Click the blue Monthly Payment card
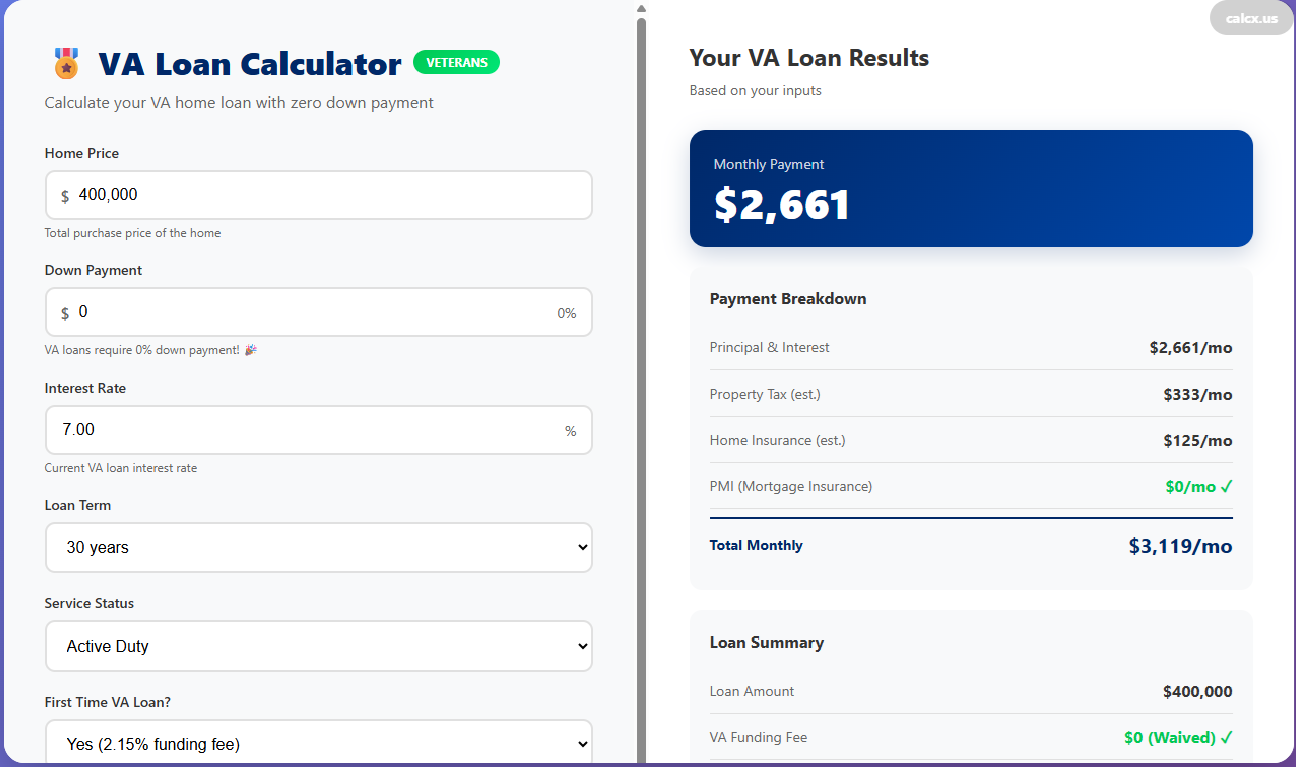The height and width of the screenshot is (767, 1296). [970, 188]
